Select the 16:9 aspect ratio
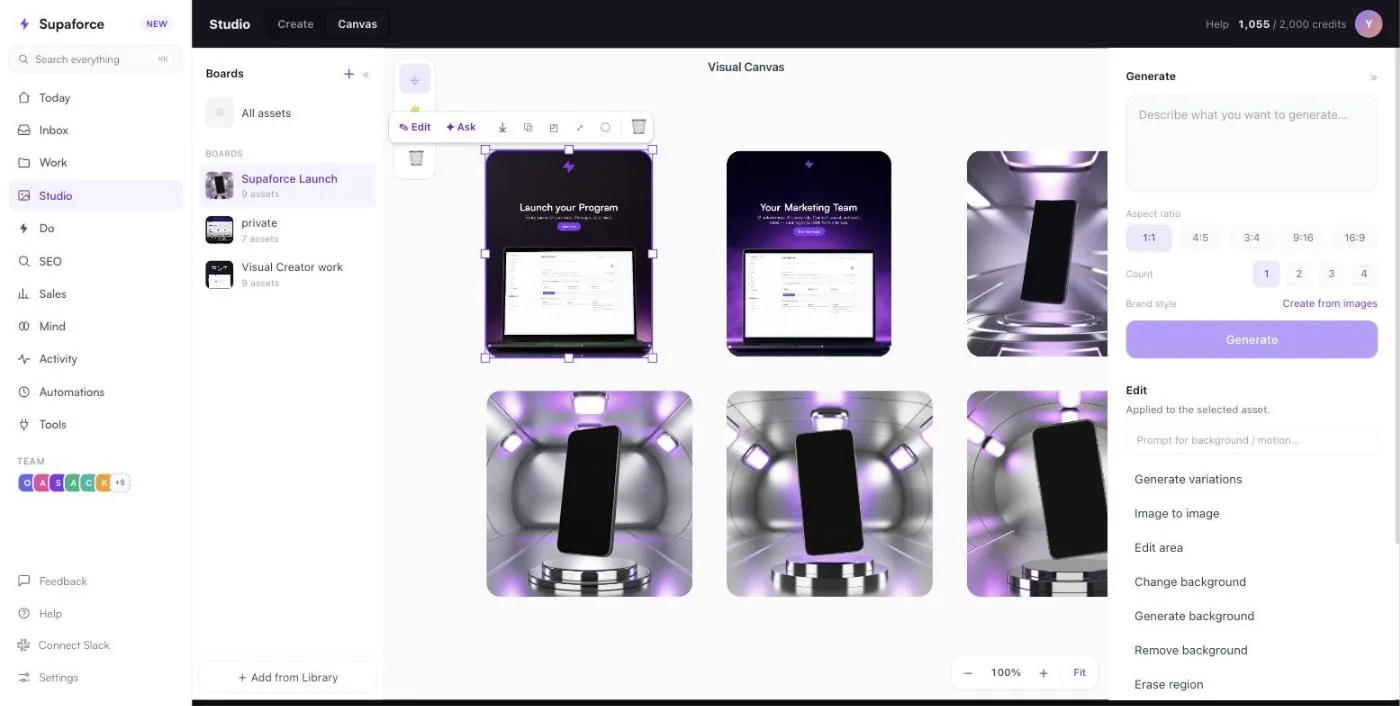Screen dimensions: 1400x706 click(x=1355, y=238)
